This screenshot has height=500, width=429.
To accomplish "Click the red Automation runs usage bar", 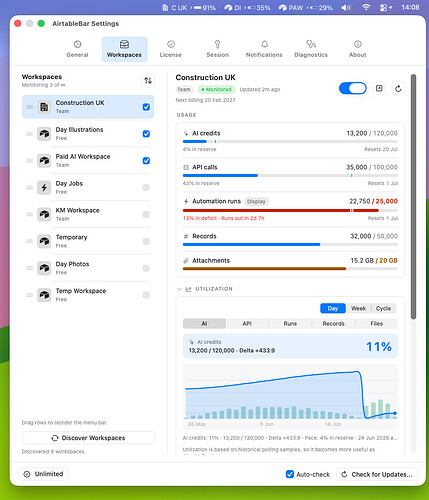I will point(290,210).
